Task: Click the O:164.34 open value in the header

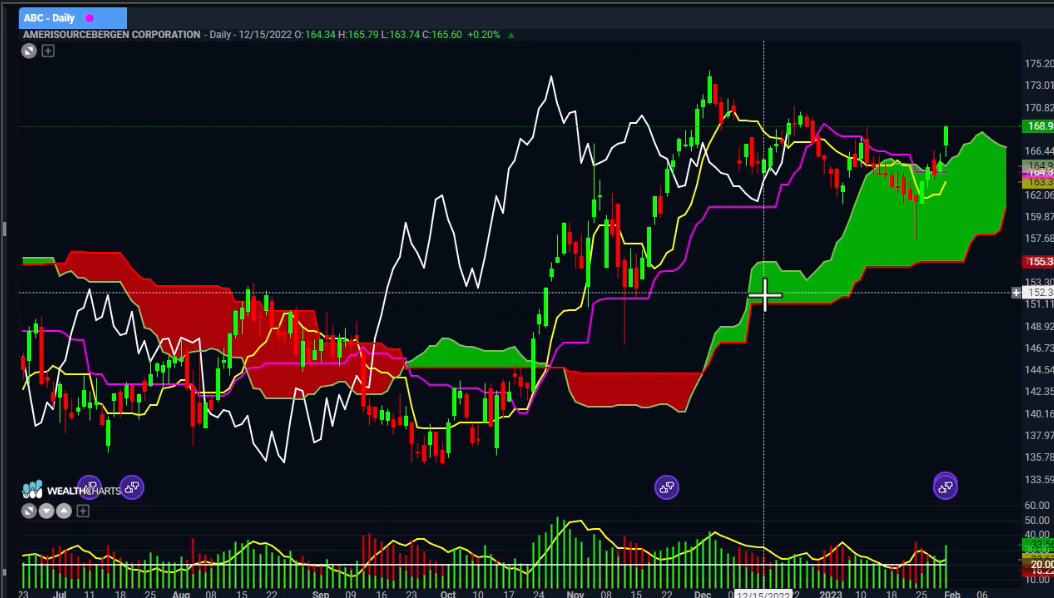Action: (315, 34)
